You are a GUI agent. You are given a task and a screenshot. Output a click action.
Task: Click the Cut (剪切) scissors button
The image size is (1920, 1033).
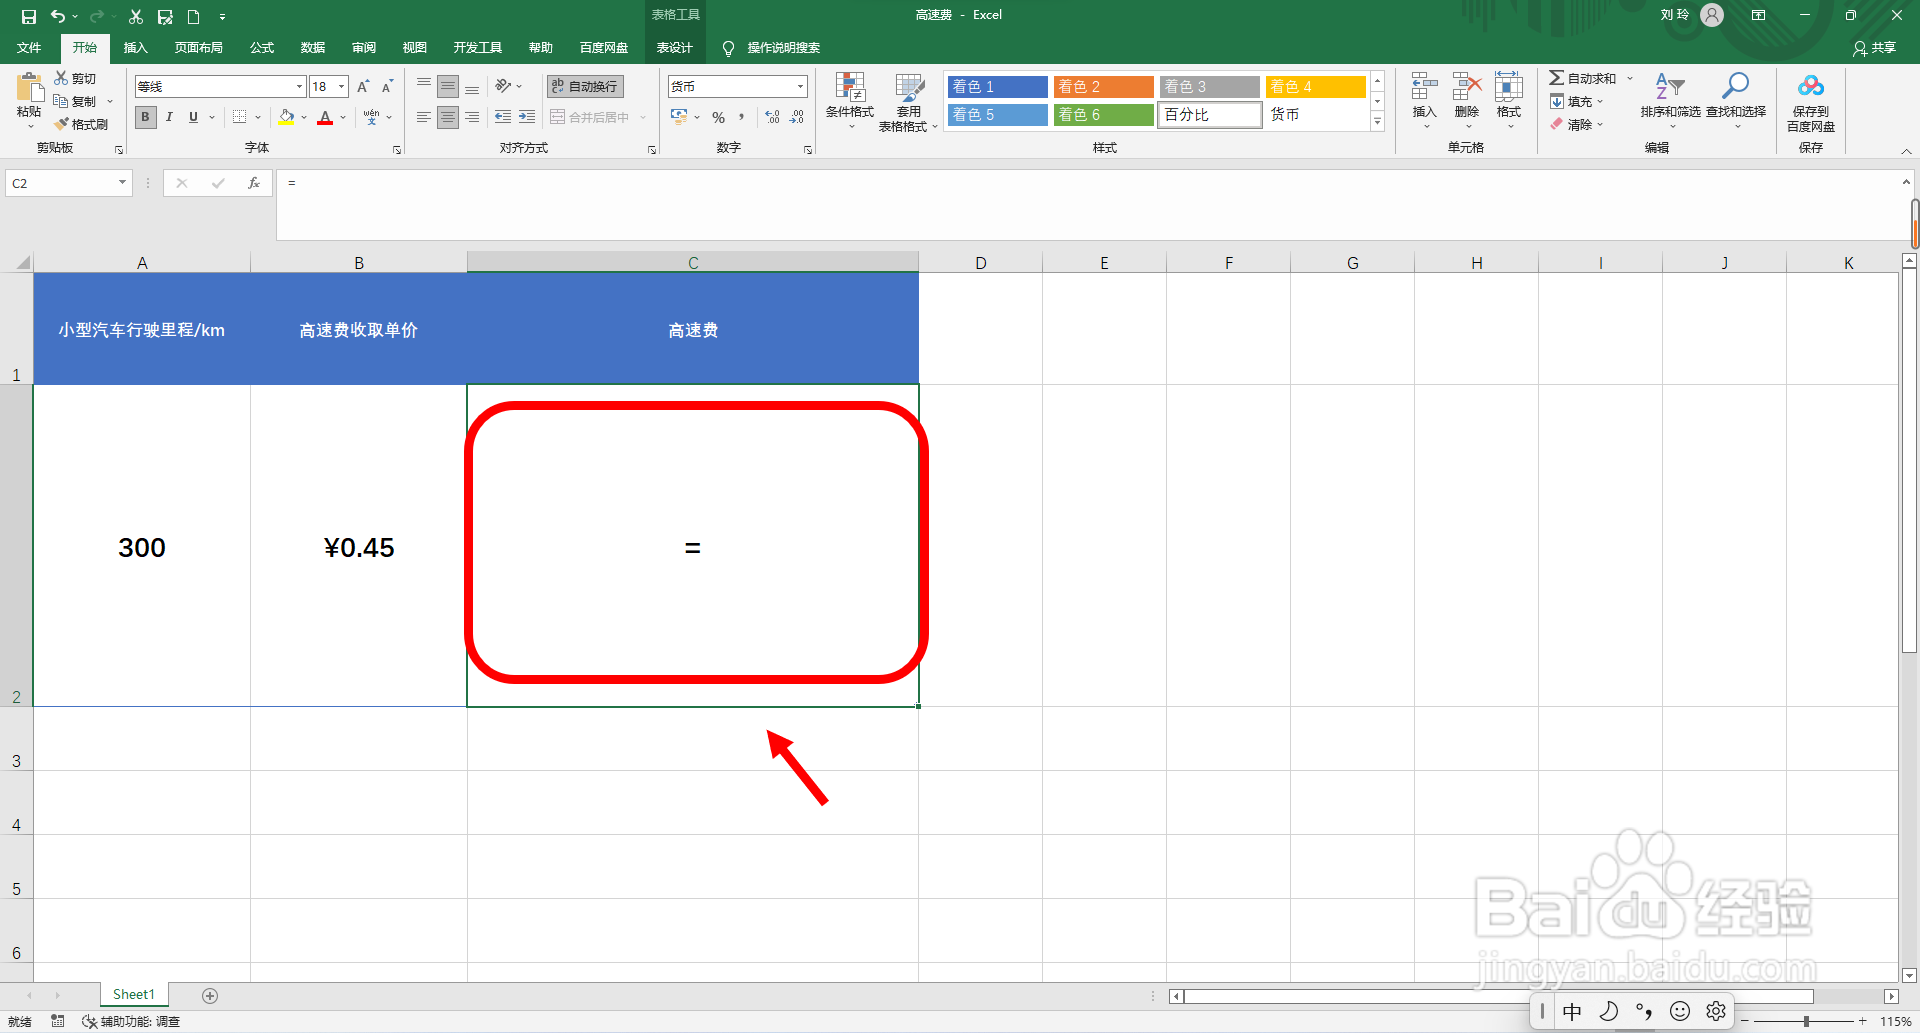[76, 78]
